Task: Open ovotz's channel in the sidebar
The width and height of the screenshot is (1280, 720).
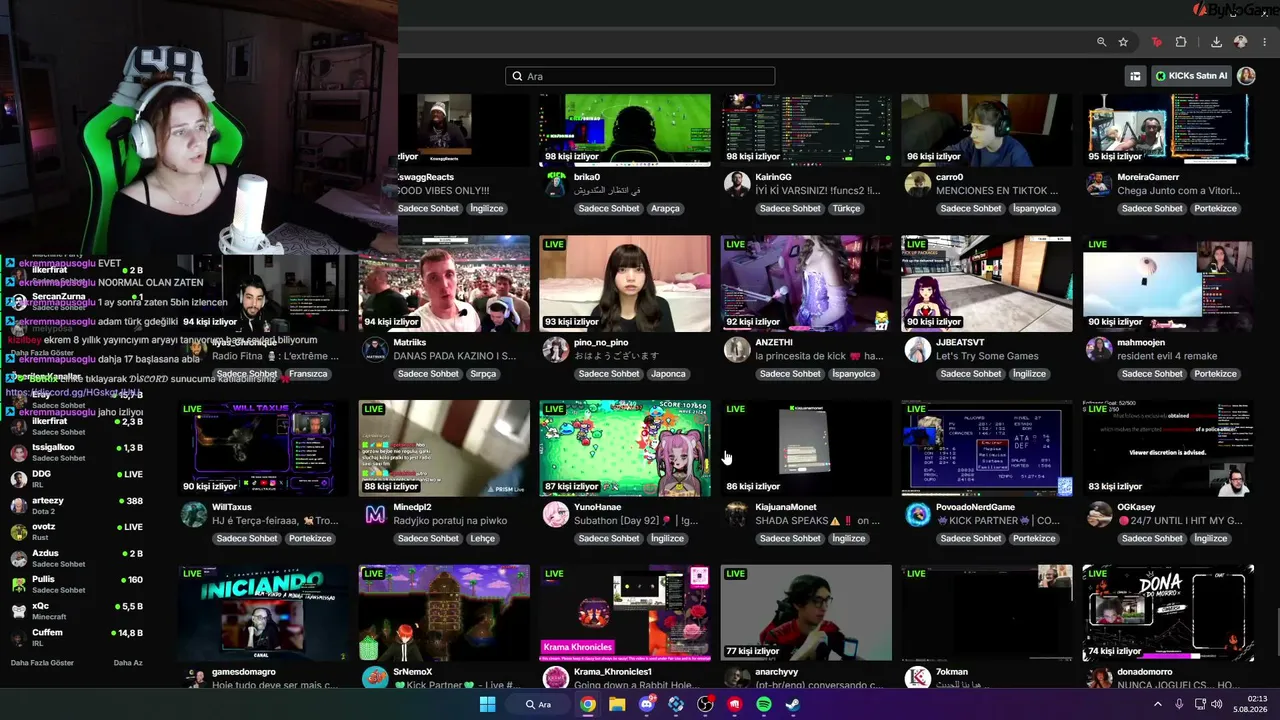Action: pos(77,532)
